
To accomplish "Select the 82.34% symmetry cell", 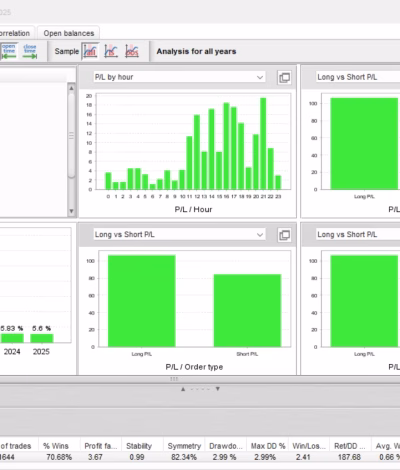I will [x=184, y=457].
